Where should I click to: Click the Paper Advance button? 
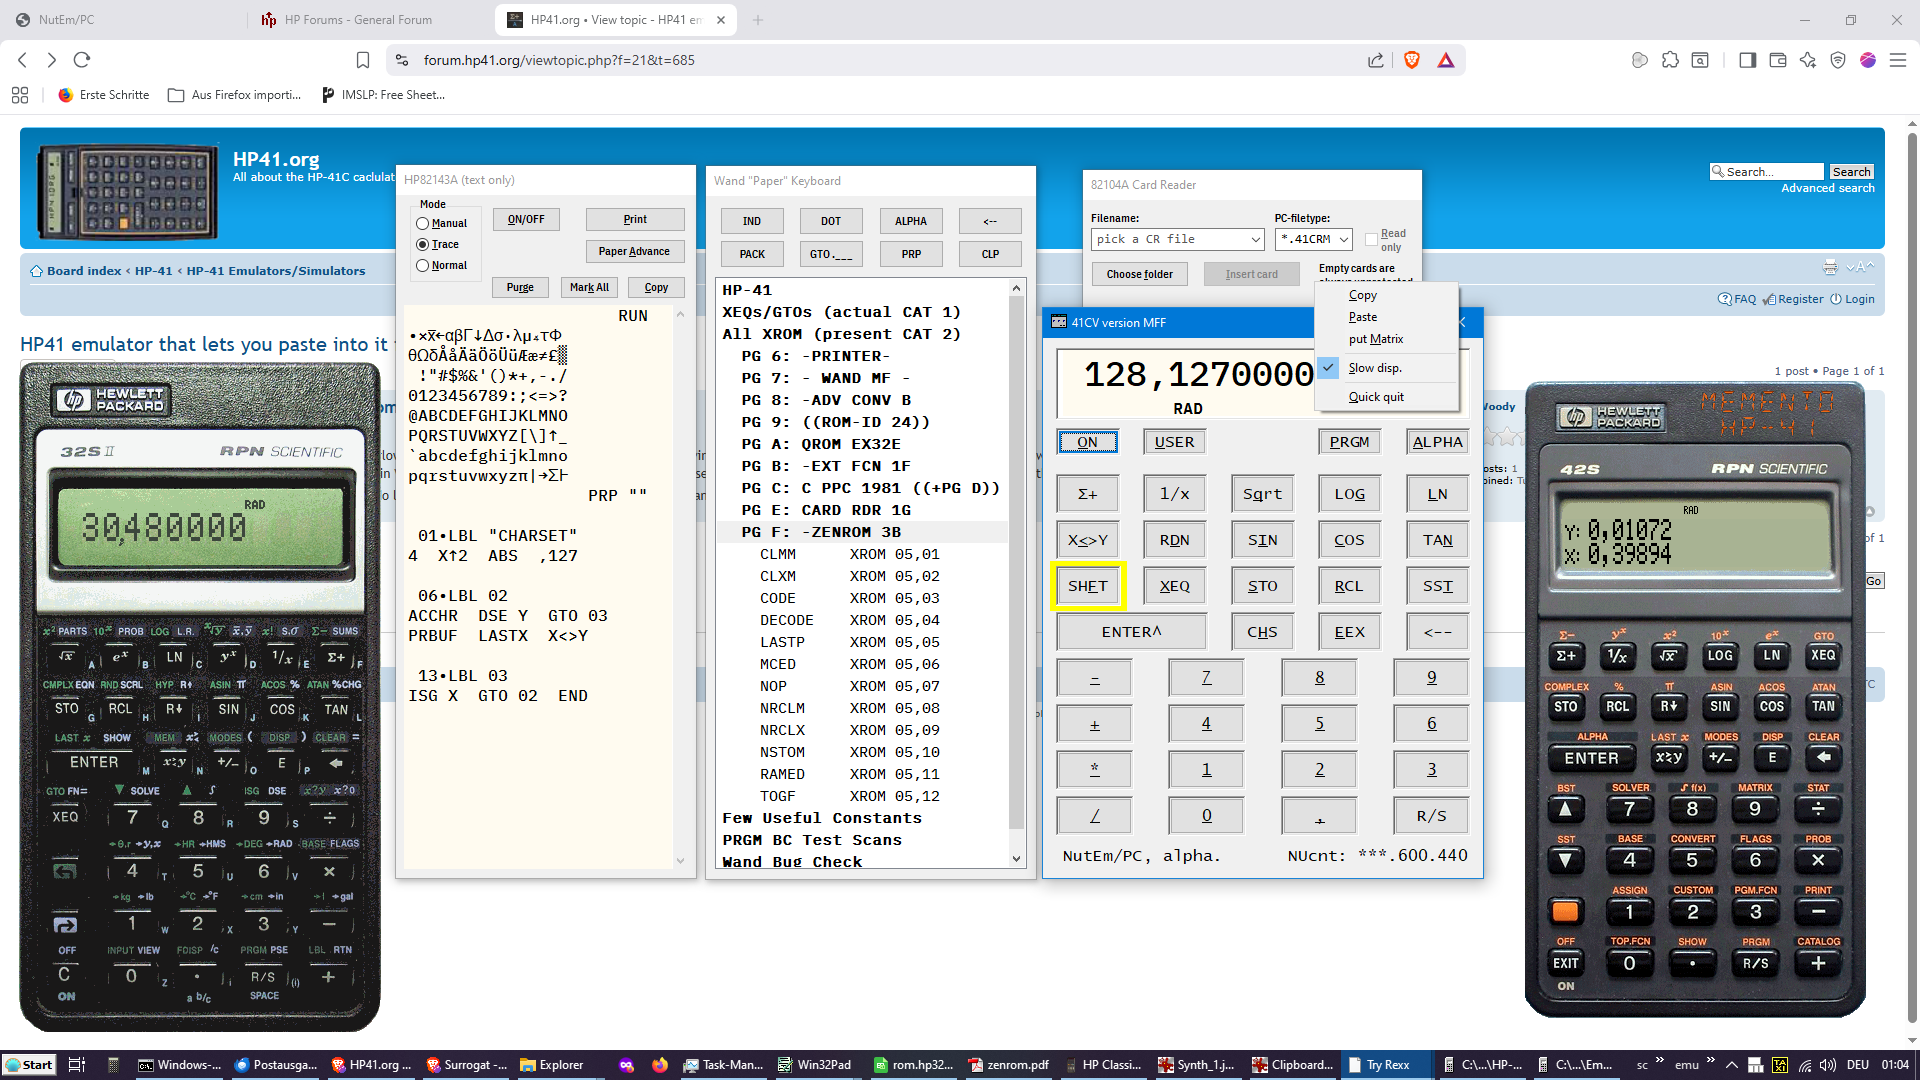(x=634, y=252)
